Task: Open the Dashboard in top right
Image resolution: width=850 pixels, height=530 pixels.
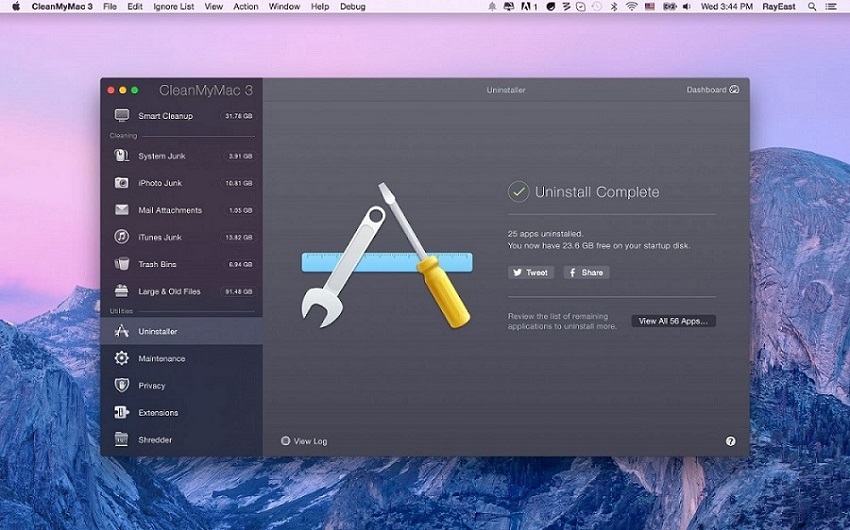Action: point(712,90)
